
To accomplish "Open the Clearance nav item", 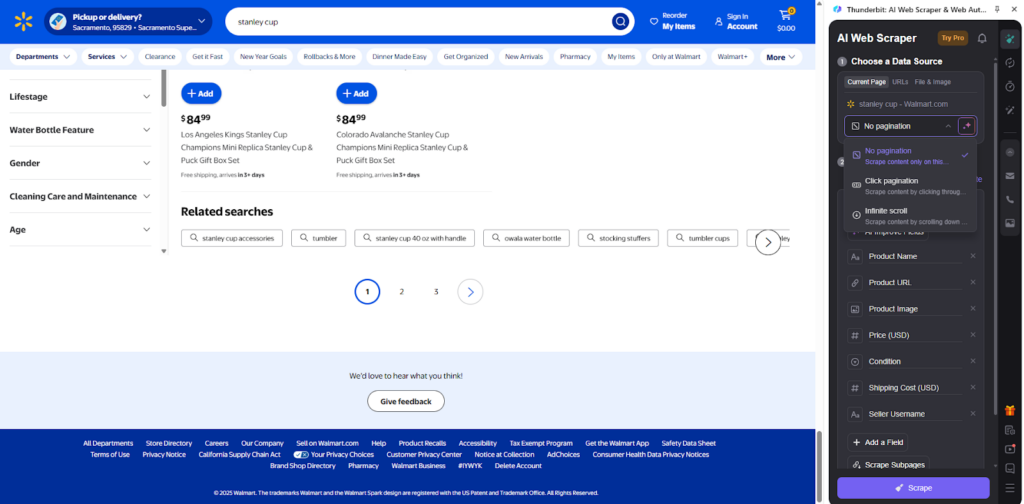I will coord(160,57).
